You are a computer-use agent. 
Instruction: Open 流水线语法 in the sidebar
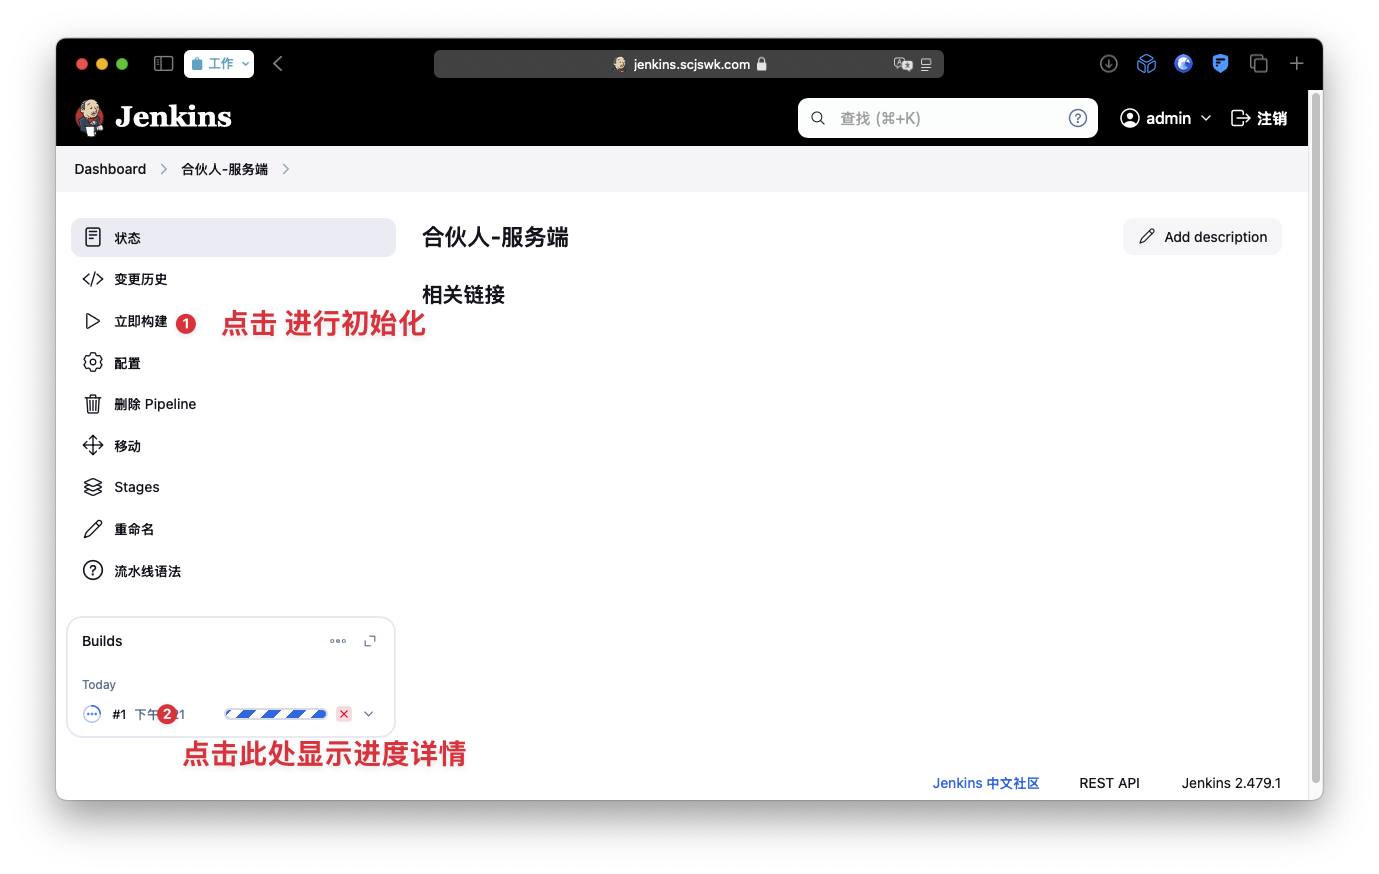tap(233, 571)
